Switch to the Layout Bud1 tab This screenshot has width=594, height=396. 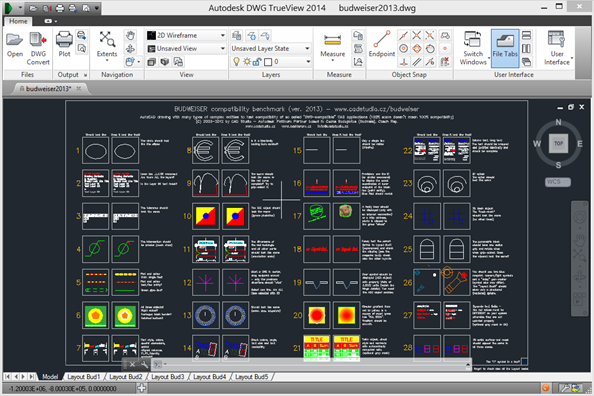click(x=84, y=377)
